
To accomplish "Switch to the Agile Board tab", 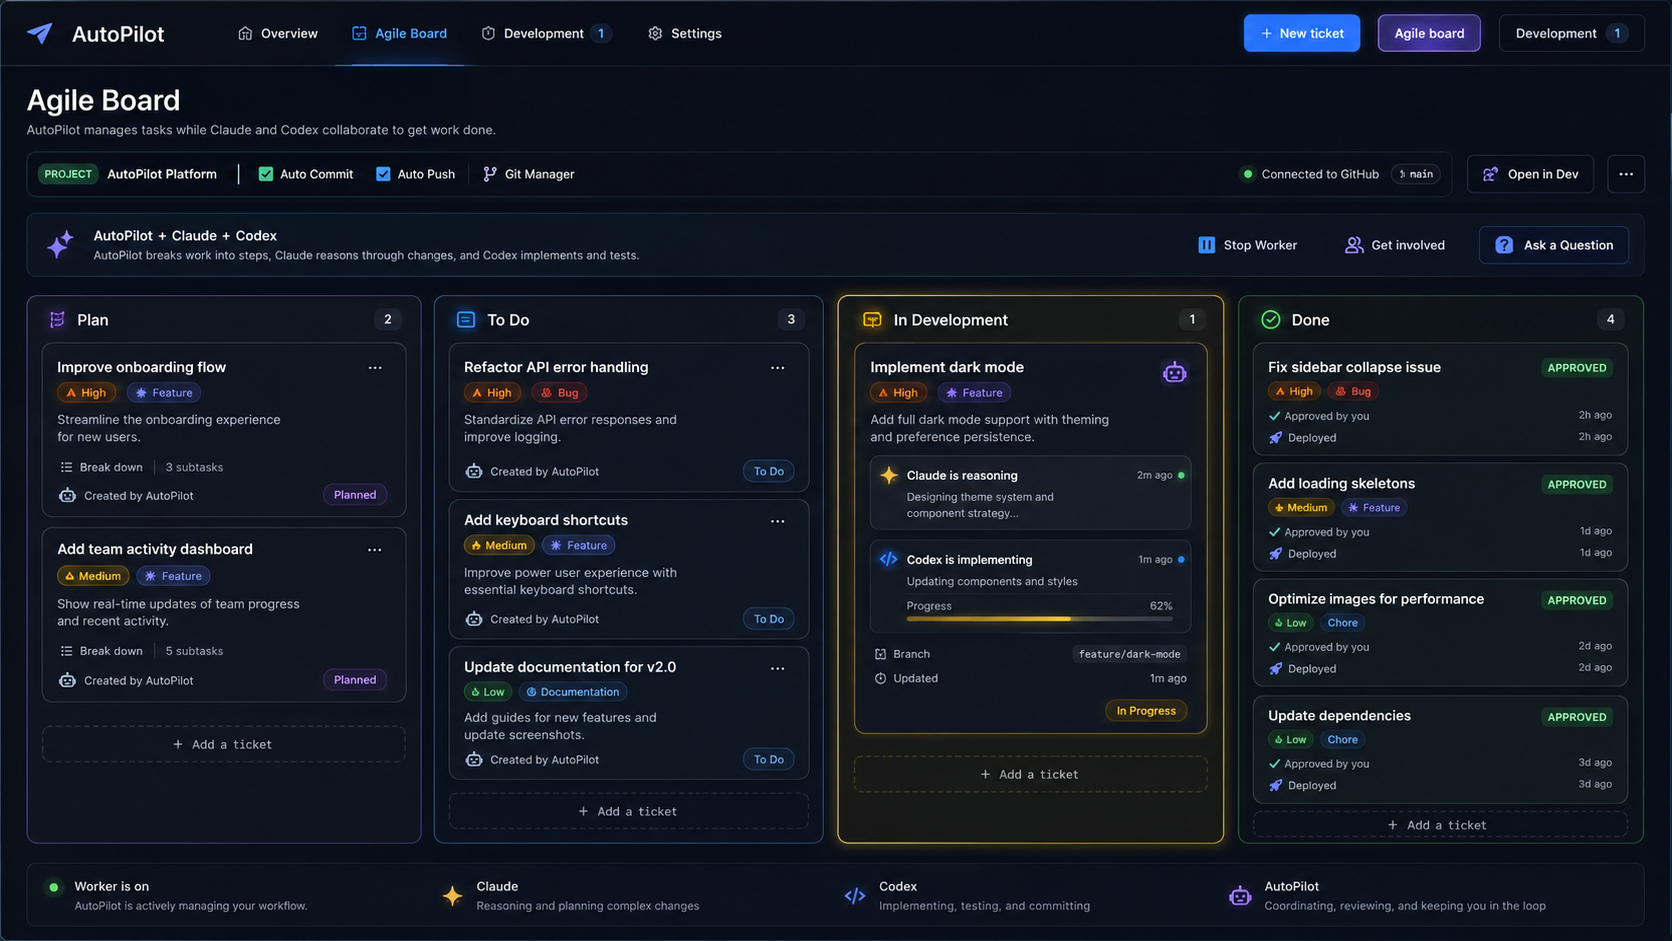I will 399,33.
